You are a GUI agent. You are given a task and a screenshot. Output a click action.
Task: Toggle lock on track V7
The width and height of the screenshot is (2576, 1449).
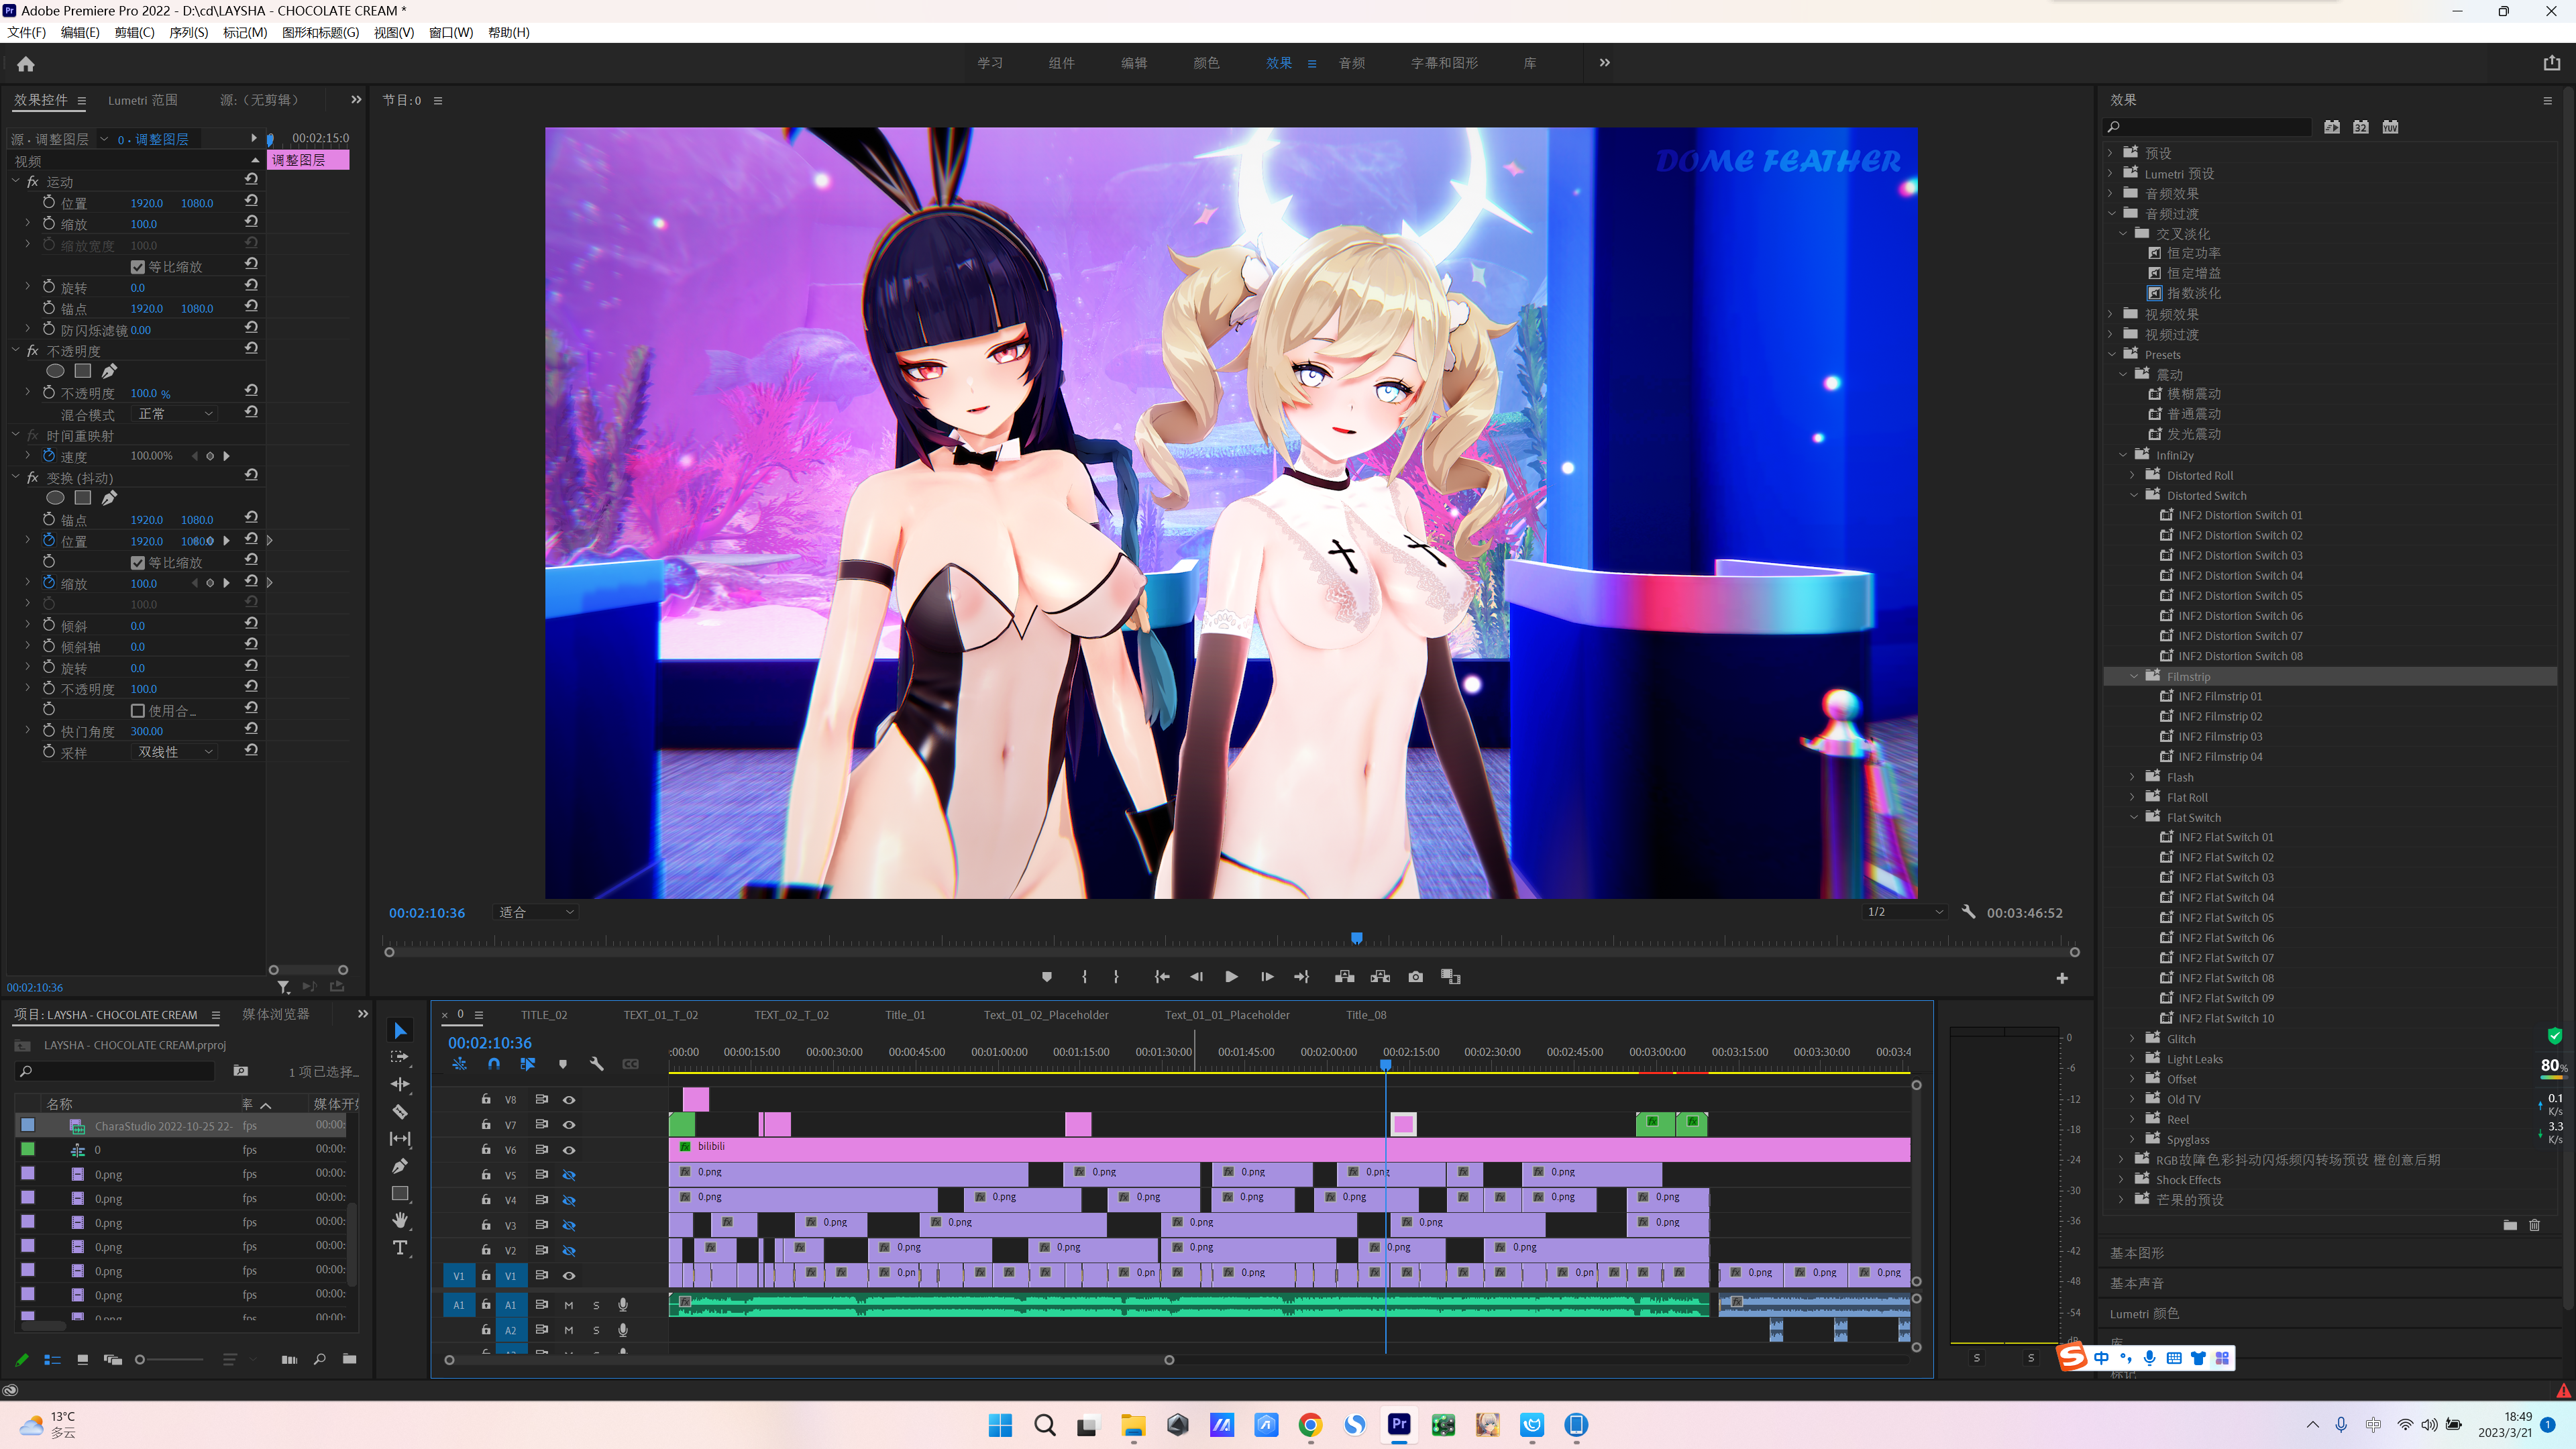pos(486,1124)
